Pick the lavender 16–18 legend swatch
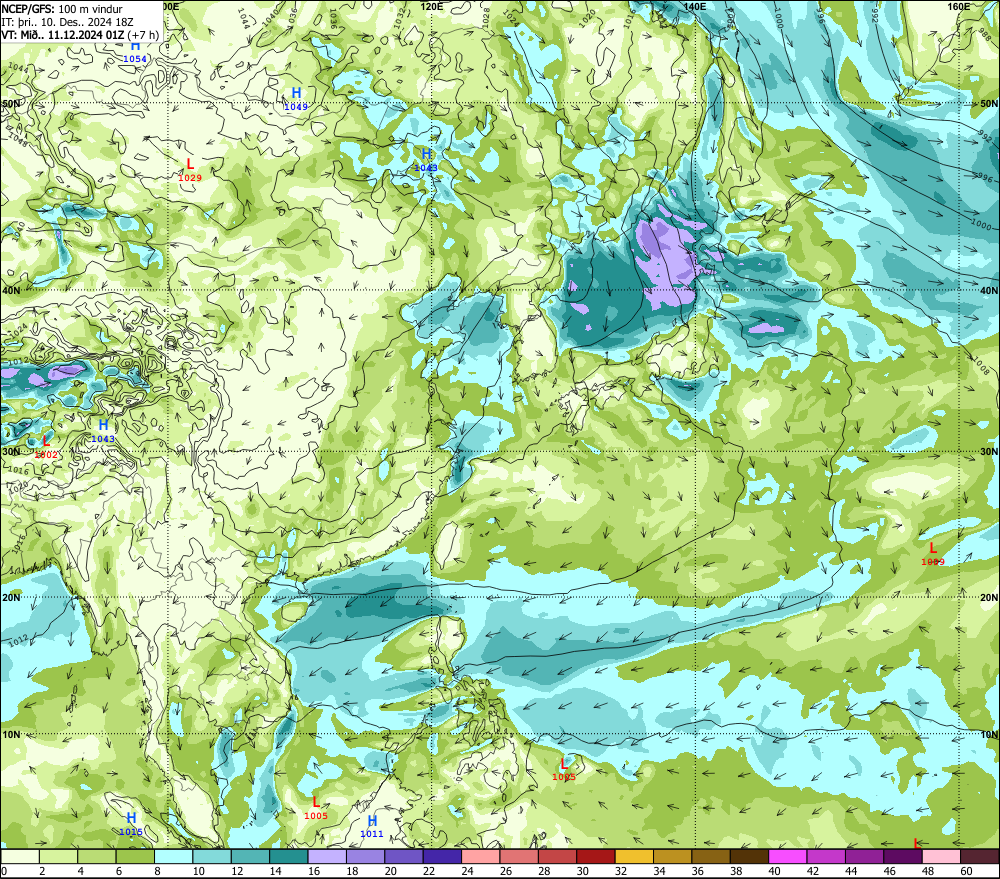Screen dimensions: 1000x879 (x=327, y=856)
